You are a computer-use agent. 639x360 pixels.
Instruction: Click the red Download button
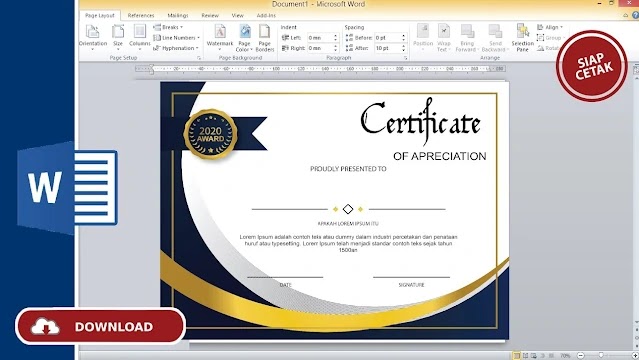tap(101, 326)
